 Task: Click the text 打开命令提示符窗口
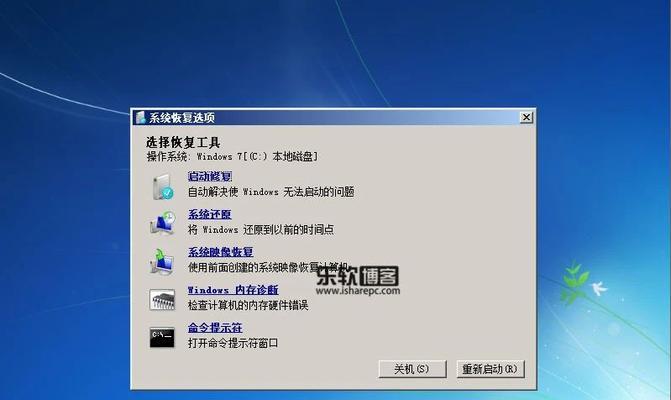[x=233, y=343]
